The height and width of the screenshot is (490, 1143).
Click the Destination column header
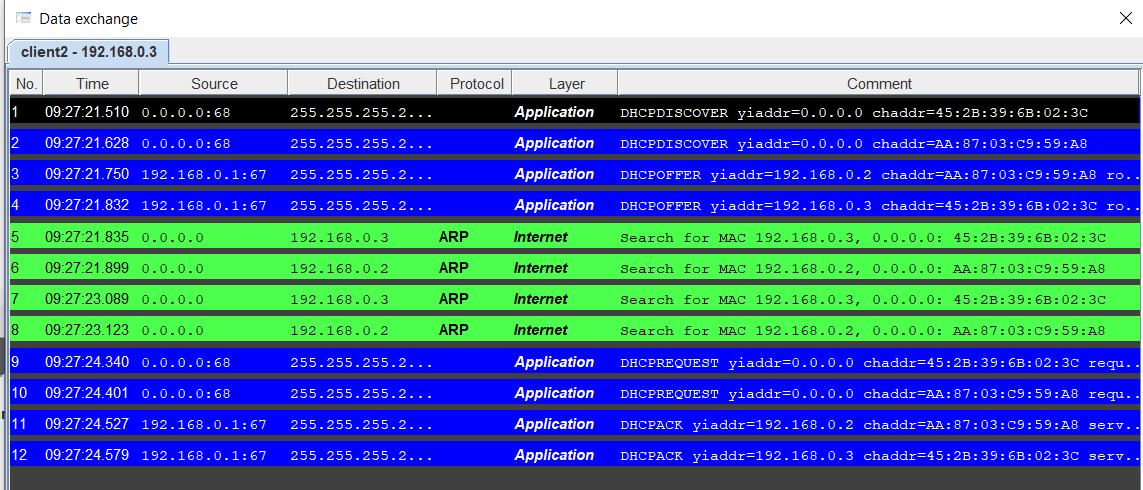click(x=363, y=84)
